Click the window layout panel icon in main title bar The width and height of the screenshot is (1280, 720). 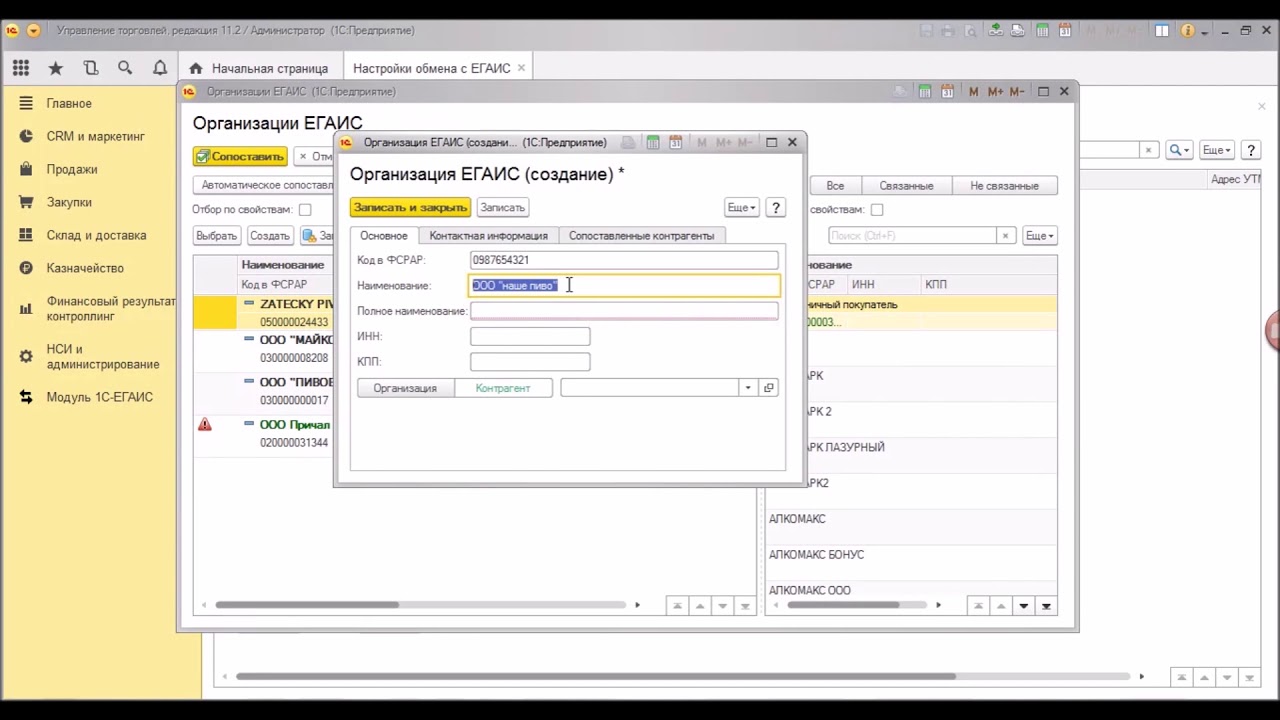point(1162,31)
